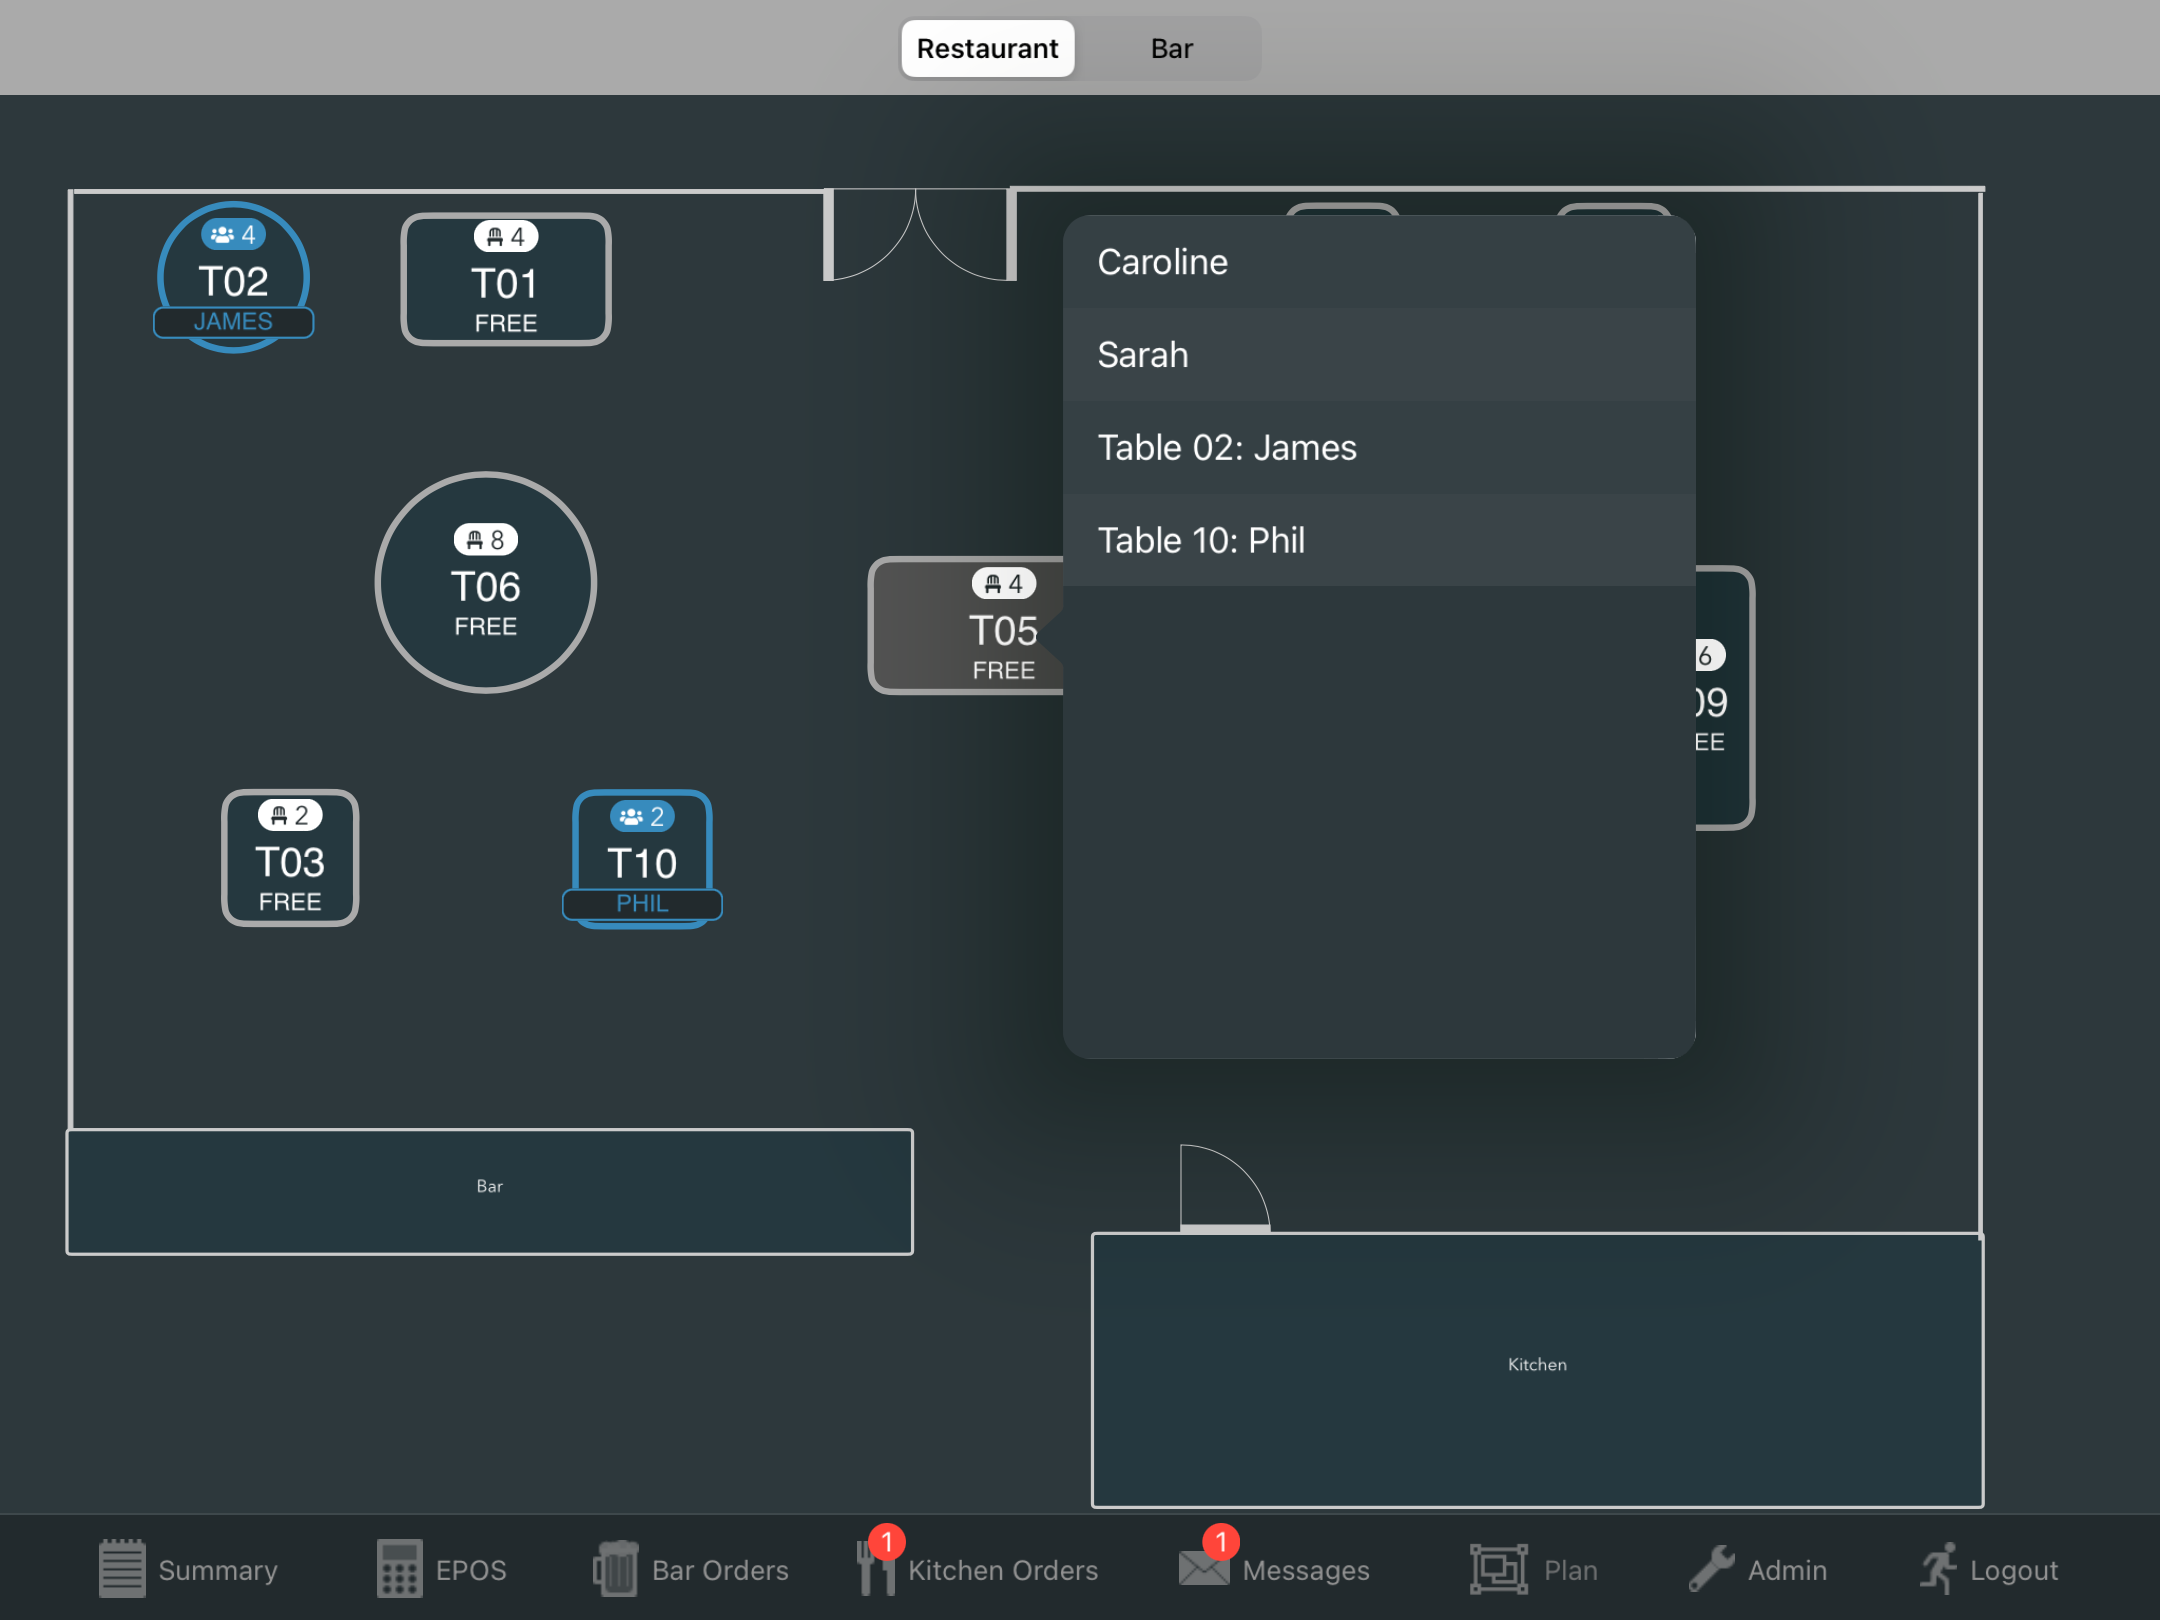2160x1620 pixels.
Task: Open the Summary notepad icon
Action: pos(122,1568)
